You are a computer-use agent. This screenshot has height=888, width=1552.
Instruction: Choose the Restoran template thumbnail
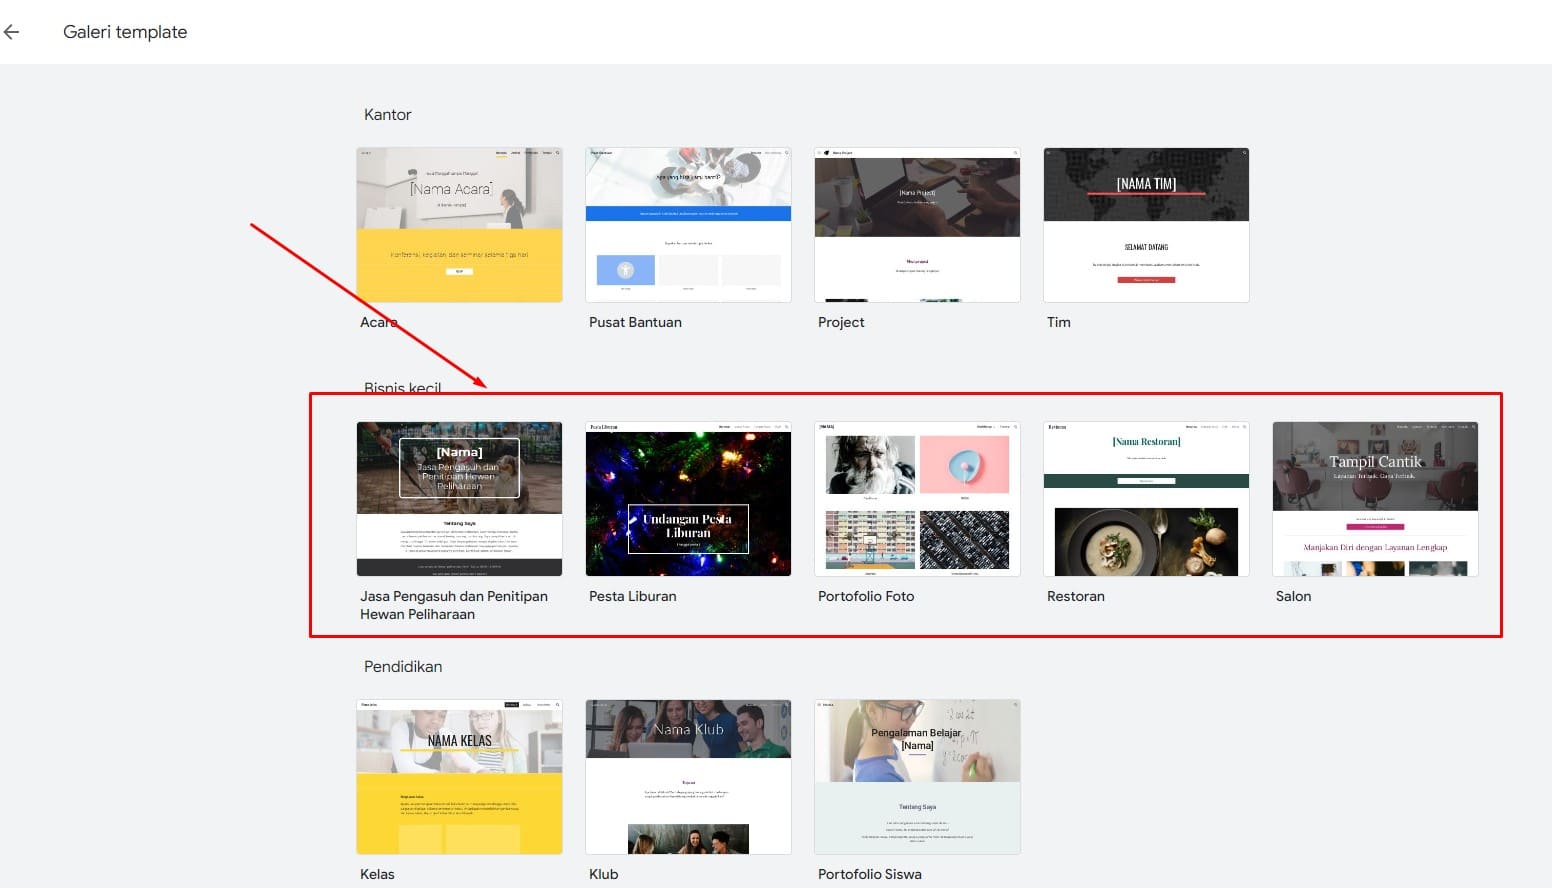coord(1146,499)
